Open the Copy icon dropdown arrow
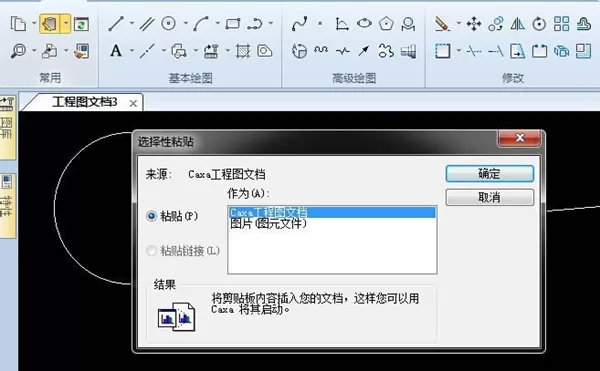The height and width of the screenshot is (371, 600). 34,24
